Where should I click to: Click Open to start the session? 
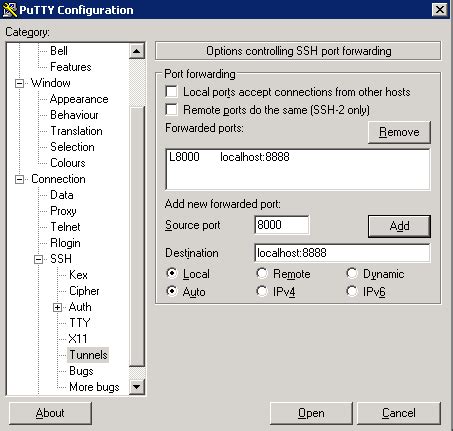pos(311,413)
